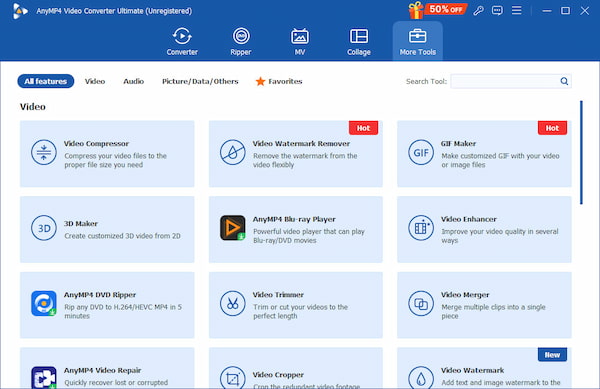The width and height of the screenshot is (600, 389).
Task: Open Video Watermark tool title
Action: (472, 370)
